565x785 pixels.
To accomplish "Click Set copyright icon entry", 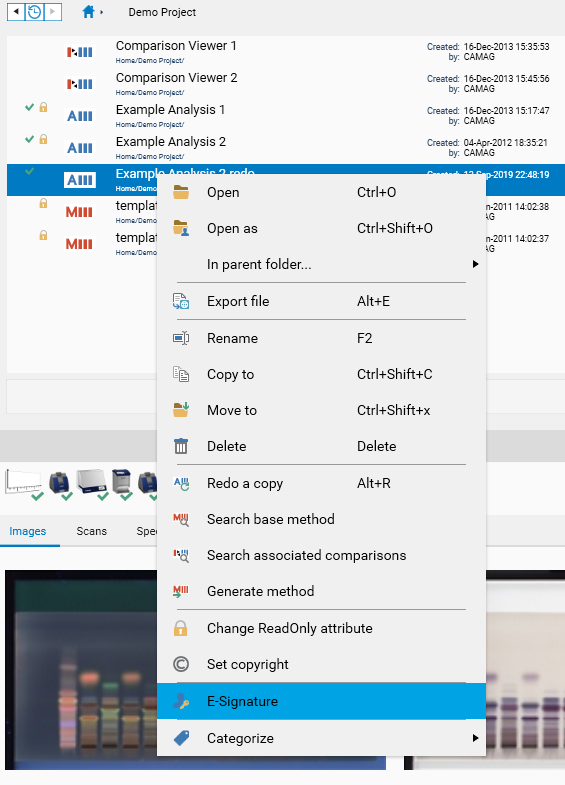I will pyautogui.click(x=181, y=664).
